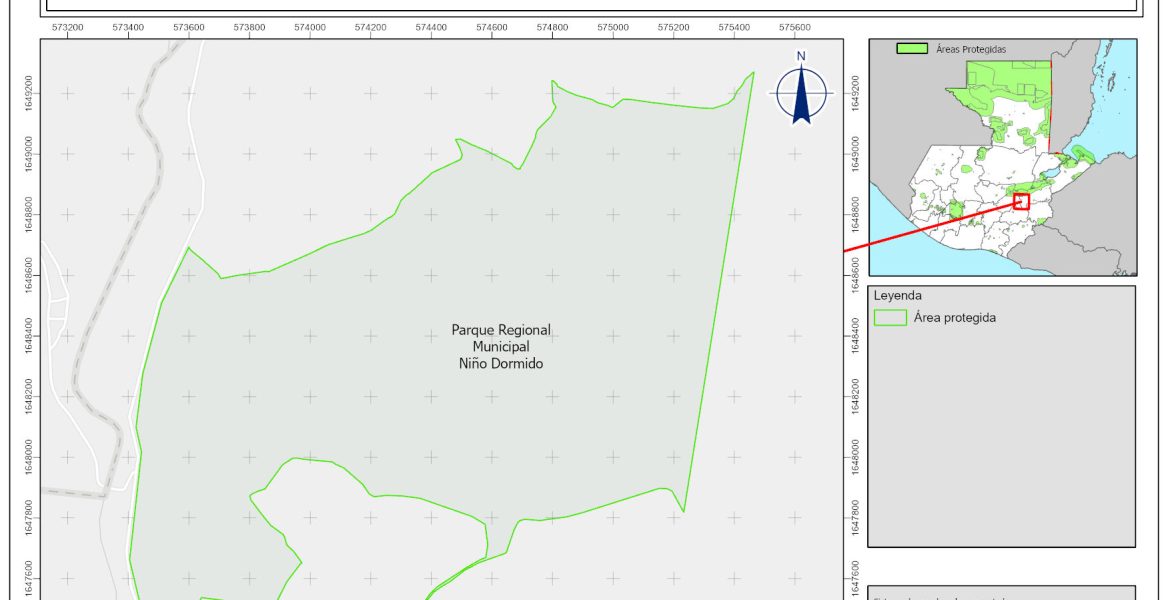Click the Área protegida legend label text

click(x=955, y=318)
